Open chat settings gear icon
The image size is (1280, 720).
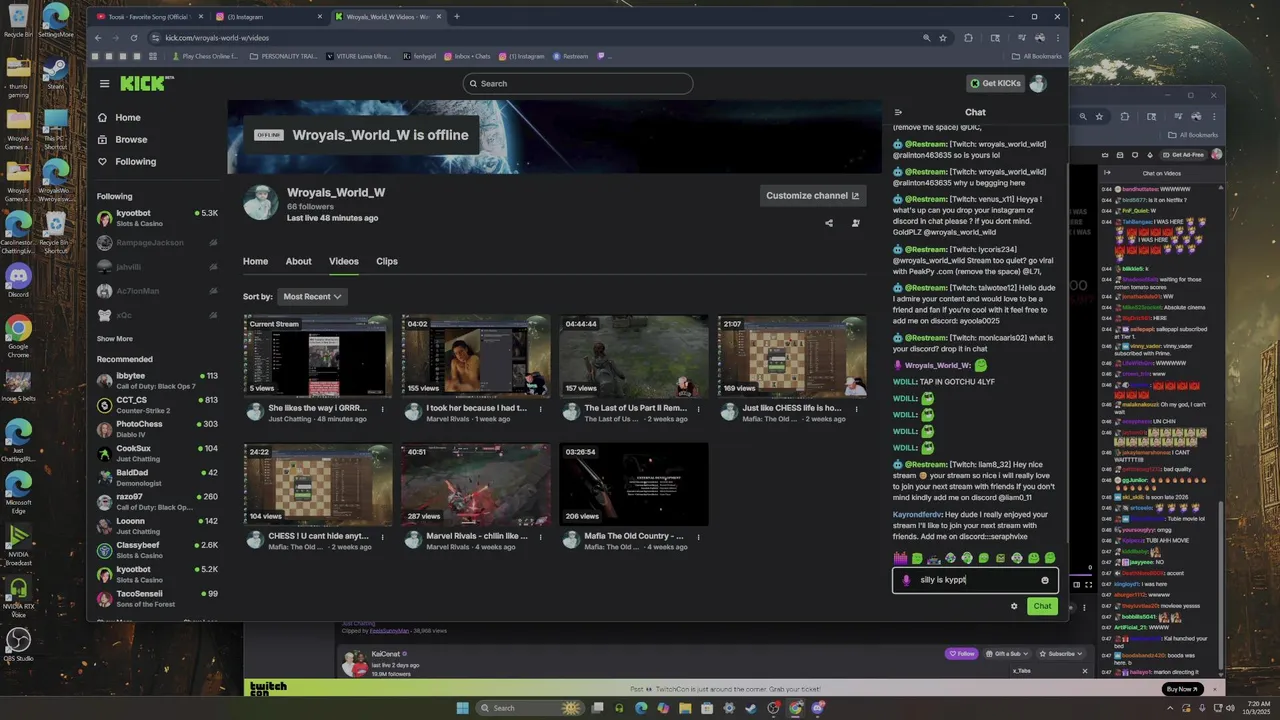(x=1014, y=606)
